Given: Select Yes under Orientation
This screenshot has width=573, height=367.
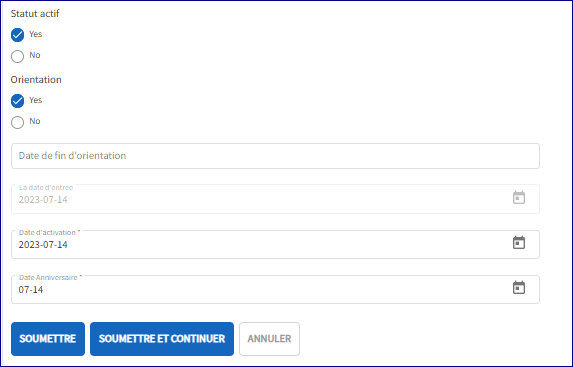Looking at the screenshot, I should (17, 101).
